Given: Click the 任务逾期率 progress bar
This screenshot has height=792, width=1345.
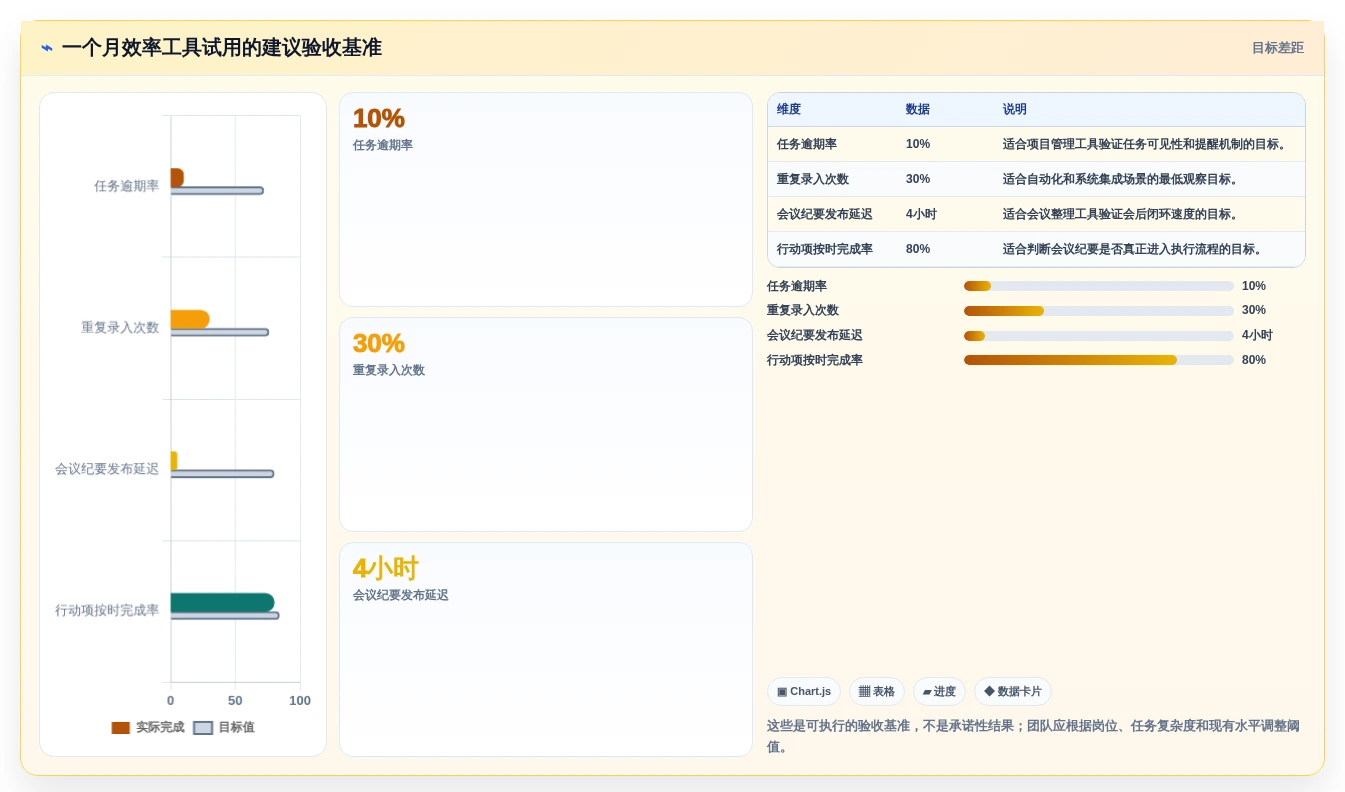Looking at the screenshot, I should click(x=1099, y=286).
